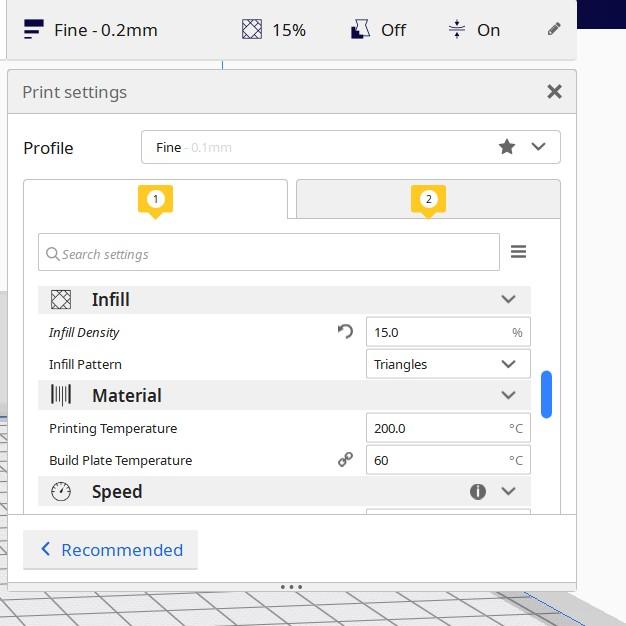Click the Build Plate Temperature field

click(448, 460)
